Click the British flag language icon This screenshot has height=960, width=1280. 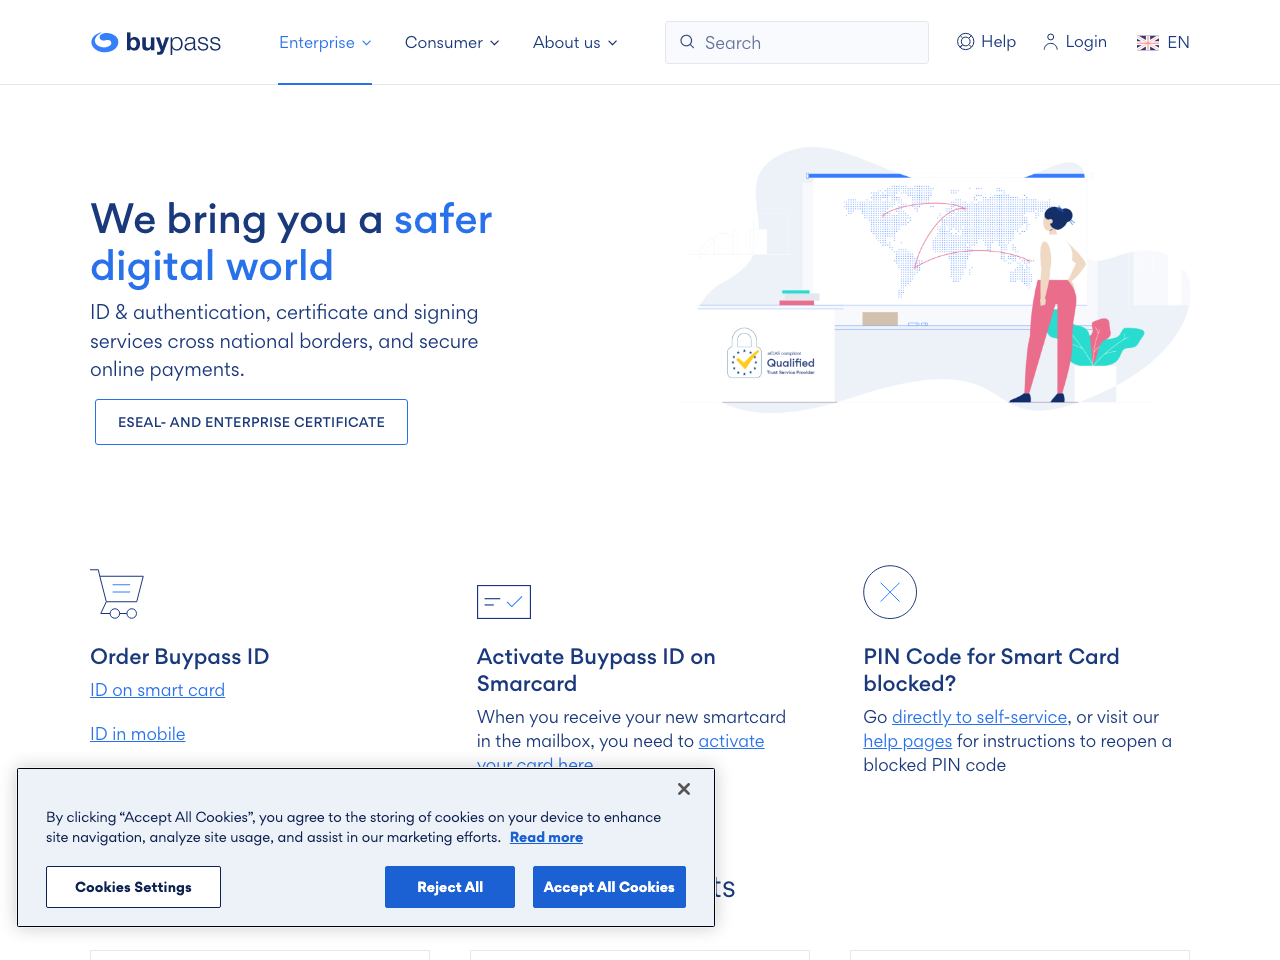[1146, 42]
